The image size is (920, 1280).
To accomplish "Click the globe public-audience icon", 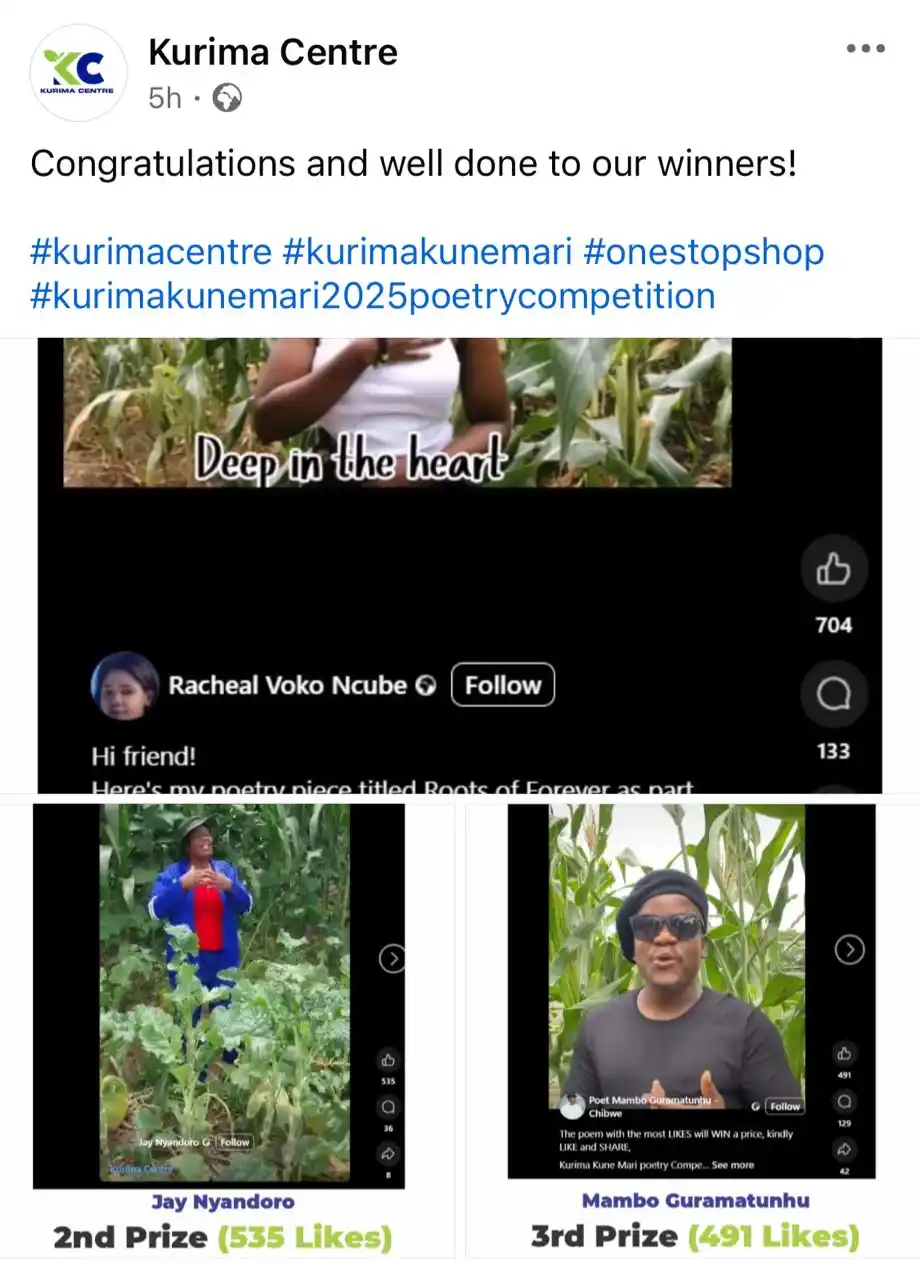I will click(227, 98).
